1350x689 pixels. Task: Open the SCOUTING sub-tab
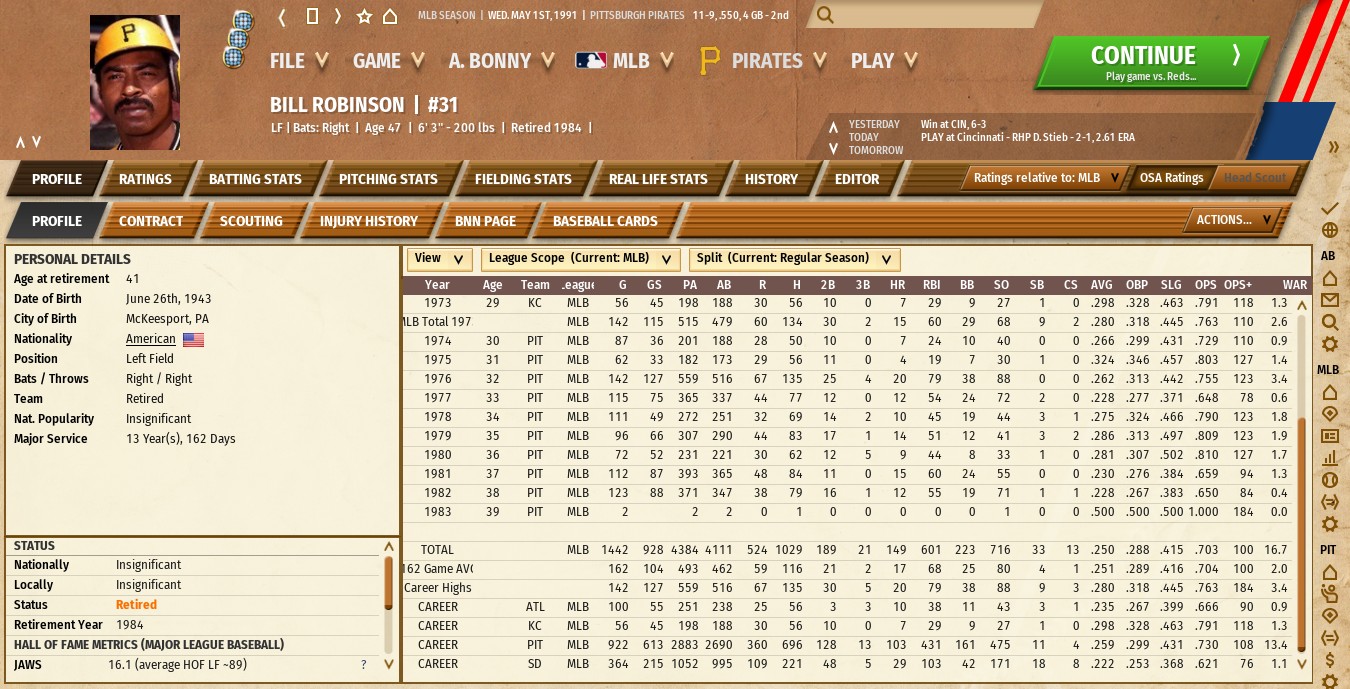click(251, 221)
